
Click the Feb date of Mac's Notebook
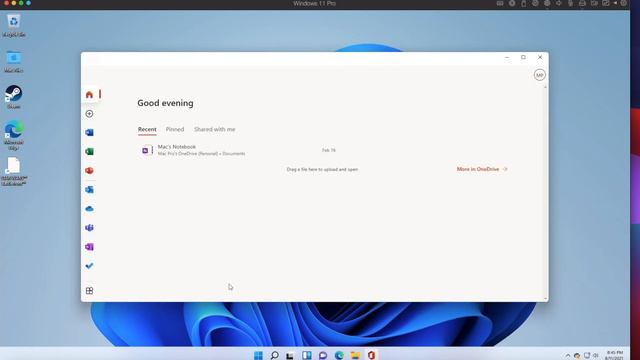(x=329, y=150)
